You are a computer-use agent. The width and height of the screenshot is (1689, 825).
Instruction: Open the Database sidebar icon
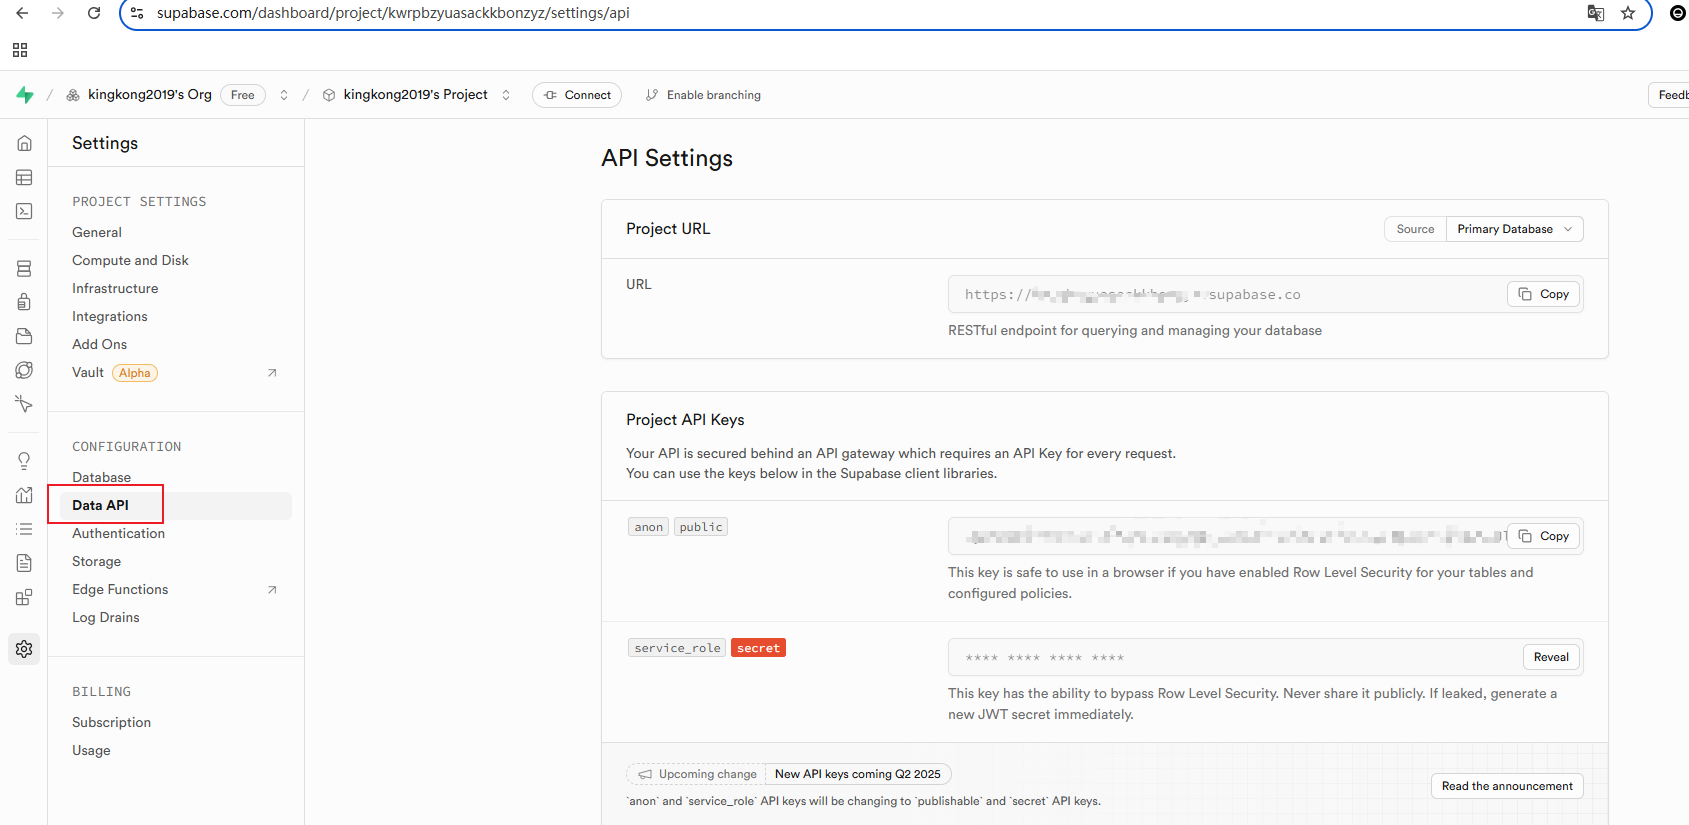point(24,268)
